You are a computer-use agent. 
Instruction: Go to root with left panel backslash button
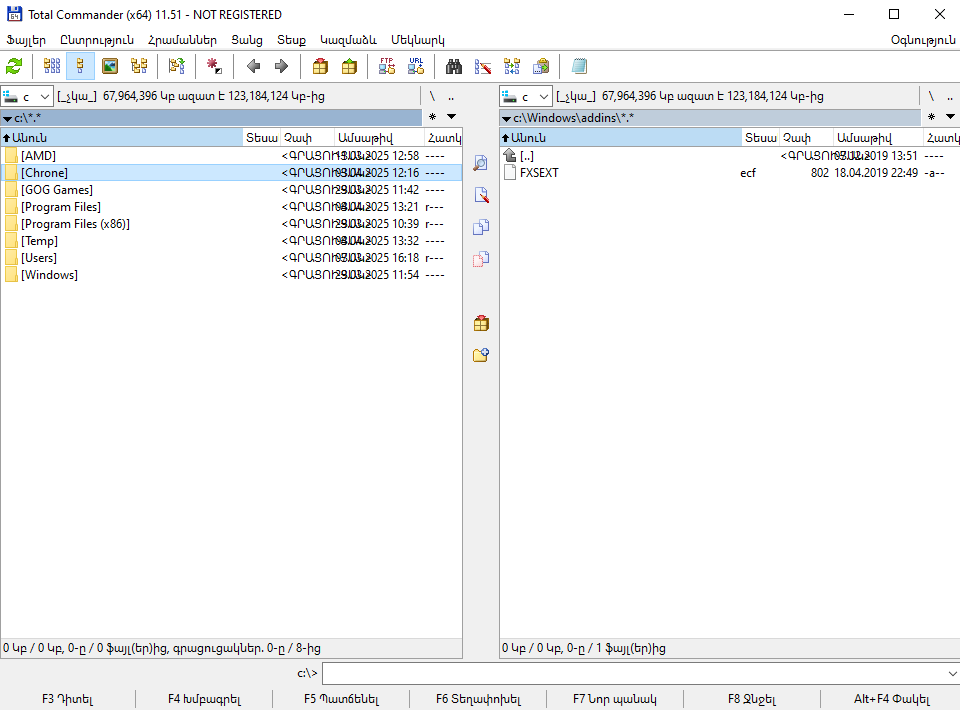click(x=432, y=97)
